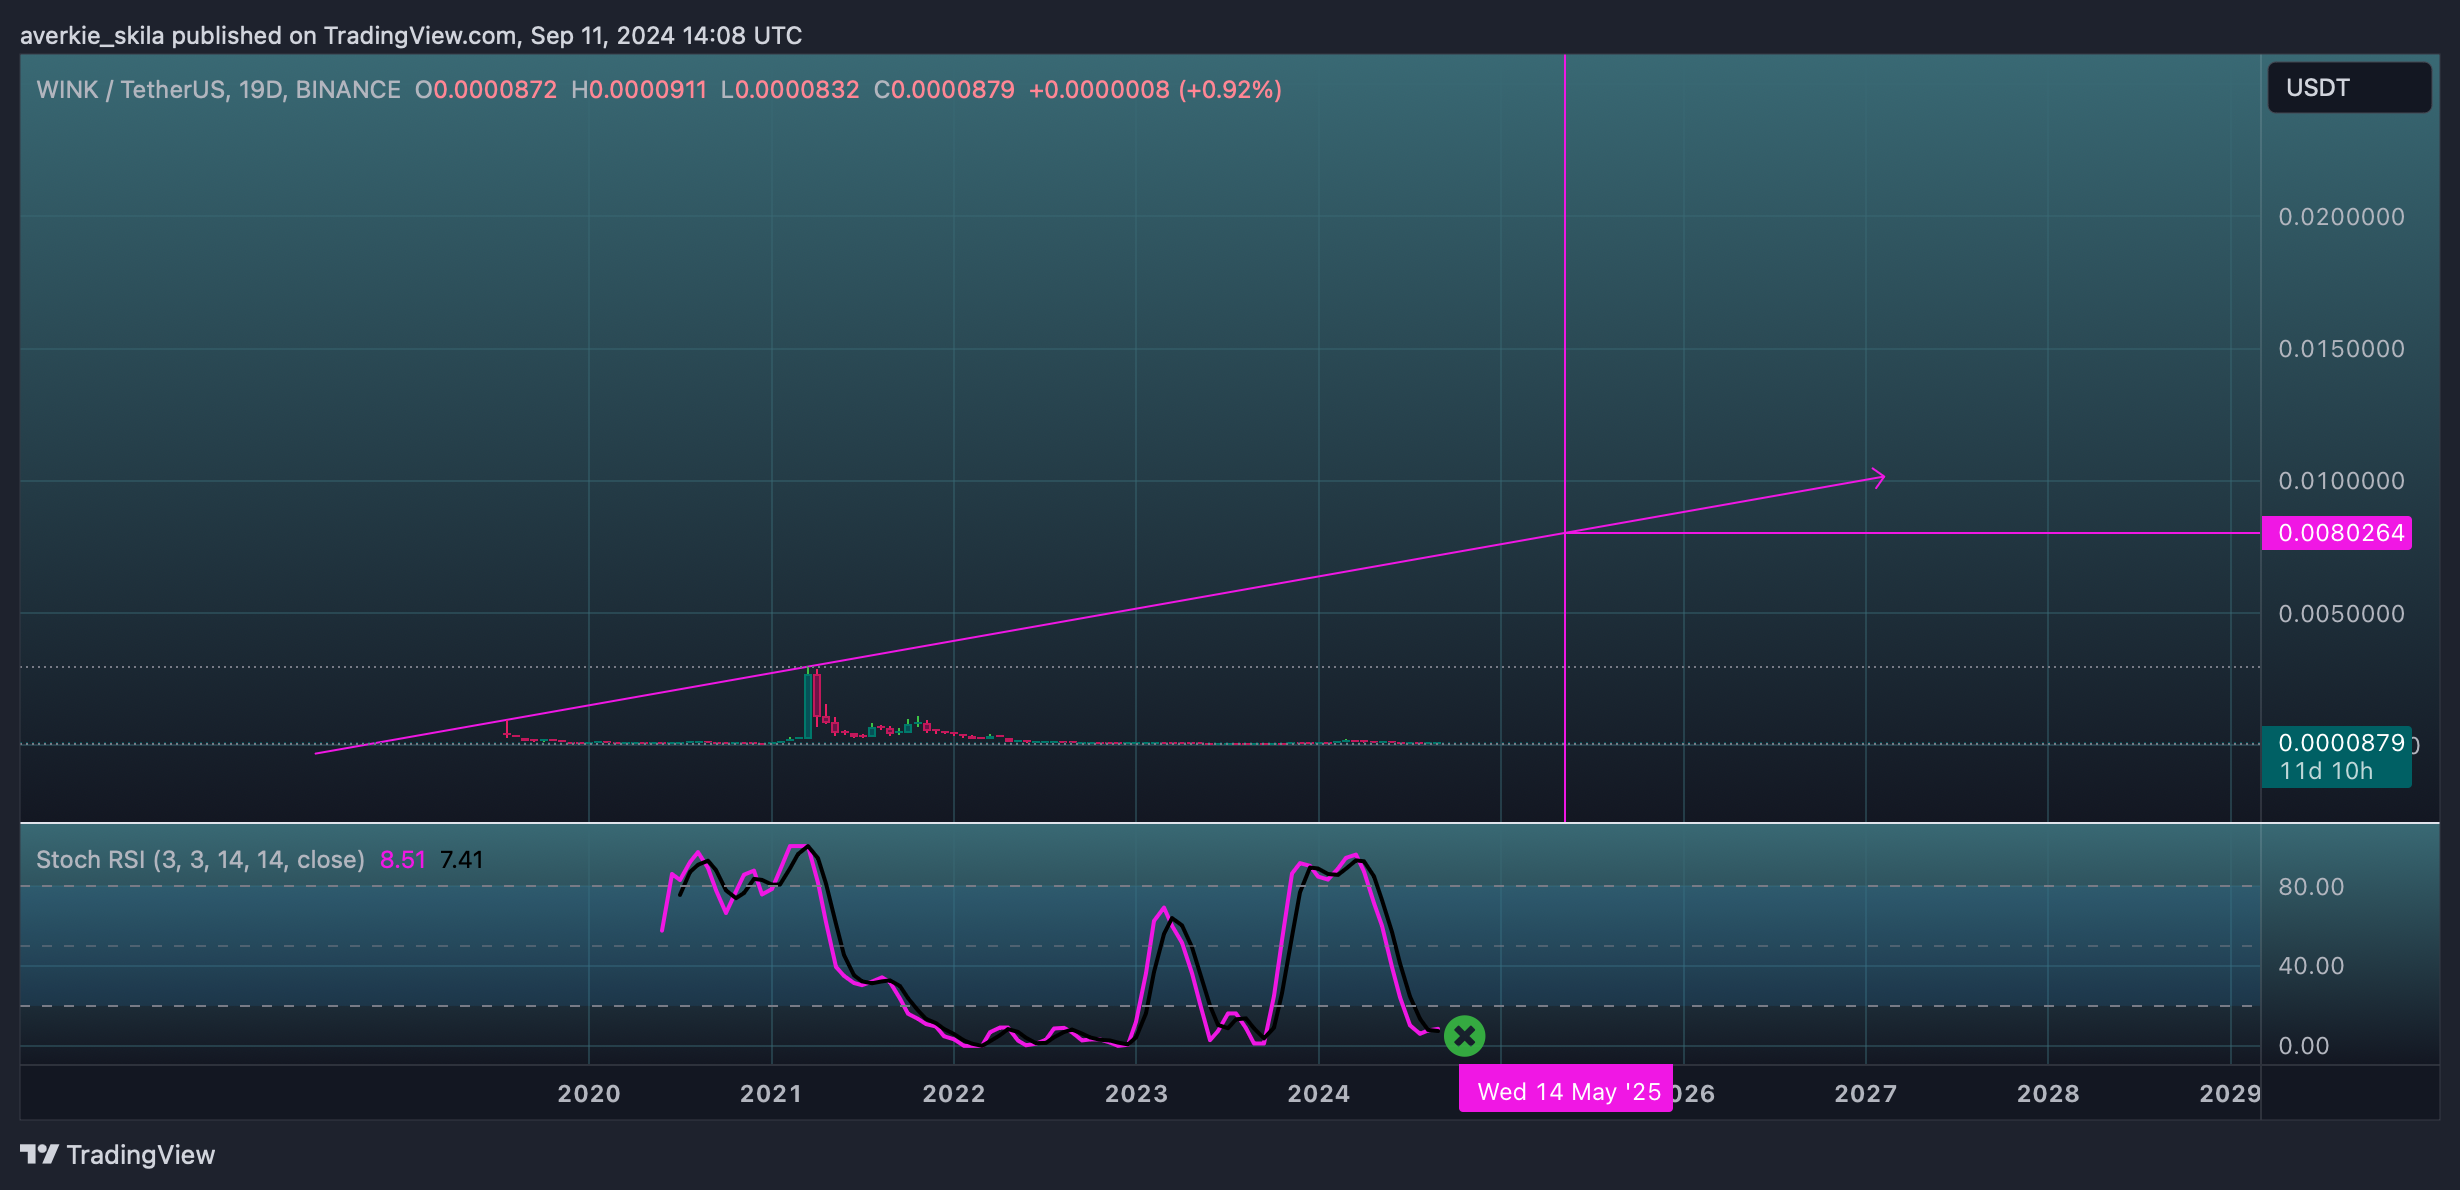This screenshot has height=1190, width=2460.
Task: Click the 2024 label on the time axis
Action: pyautogui.click(x=1319, y=1094)
